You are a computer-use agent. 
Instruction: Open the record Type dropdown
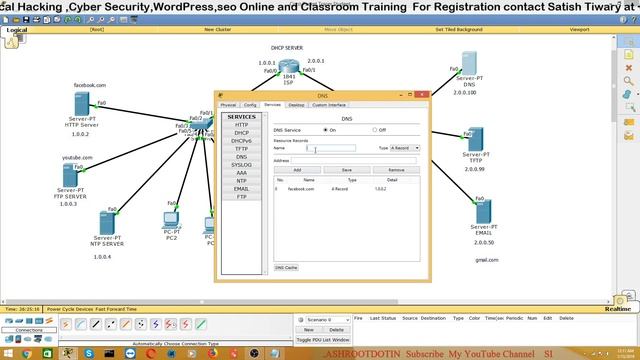click(404, 148)
